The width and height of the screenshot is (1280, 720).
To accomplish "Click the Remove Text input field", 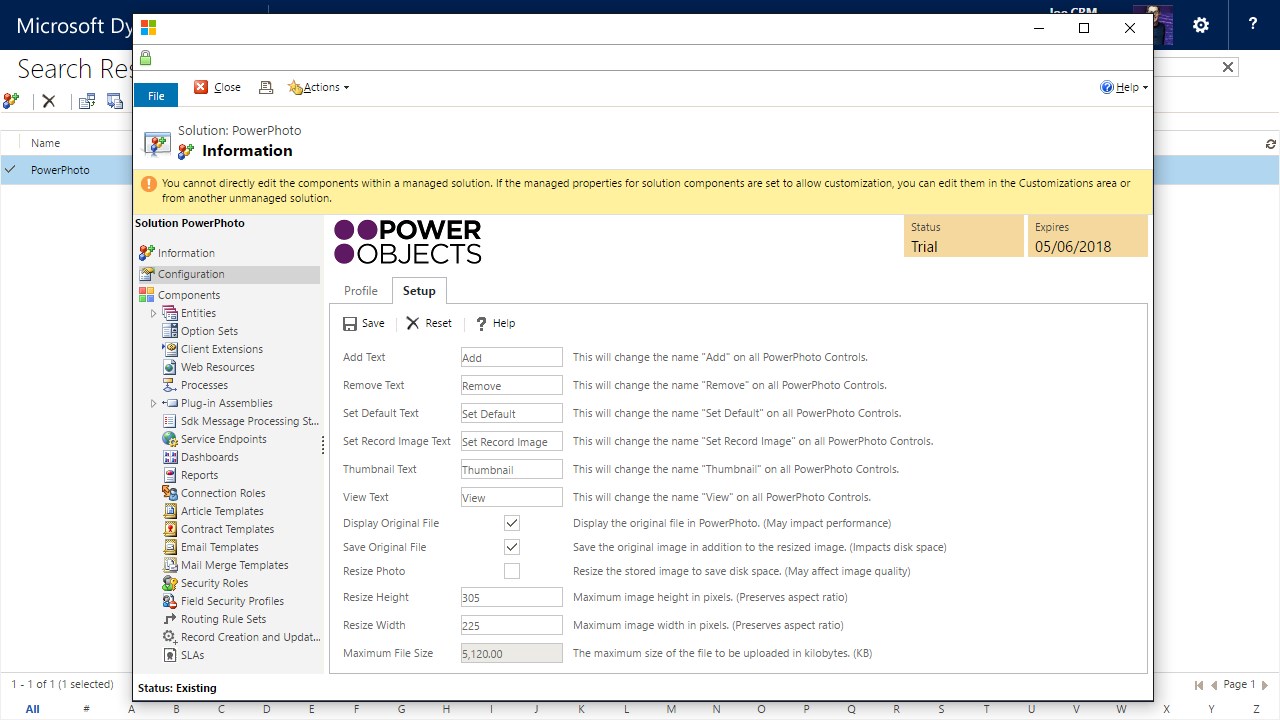I will tap(512, 385).
